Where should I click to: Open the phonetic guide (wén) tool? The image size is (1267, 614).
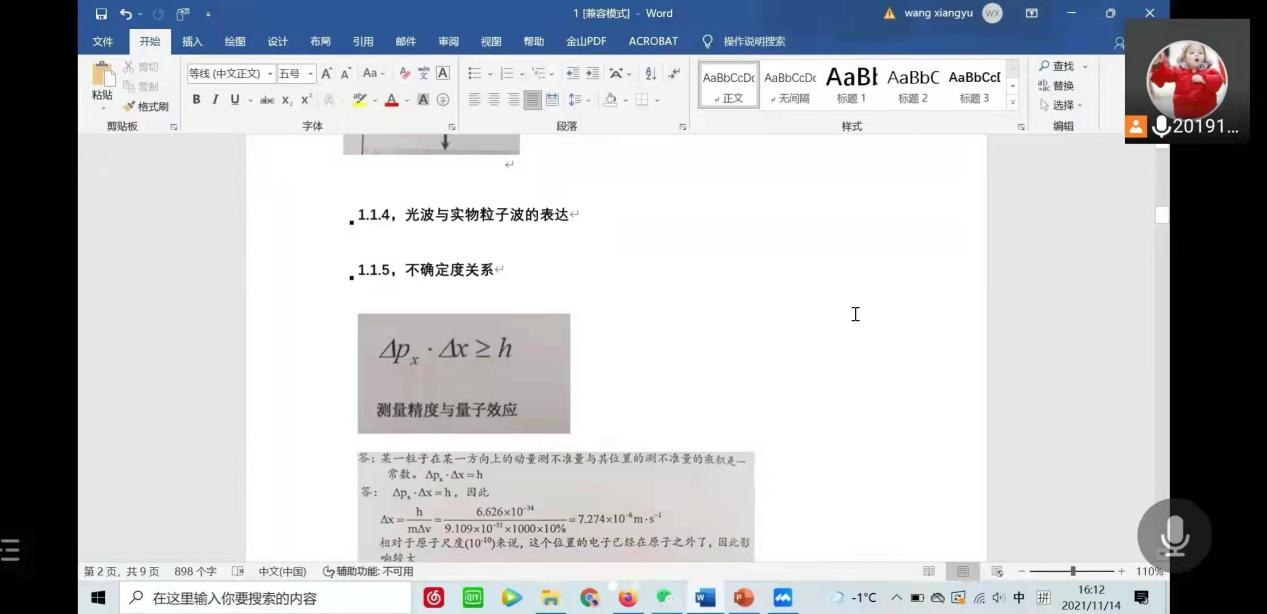tap(424, 73)
